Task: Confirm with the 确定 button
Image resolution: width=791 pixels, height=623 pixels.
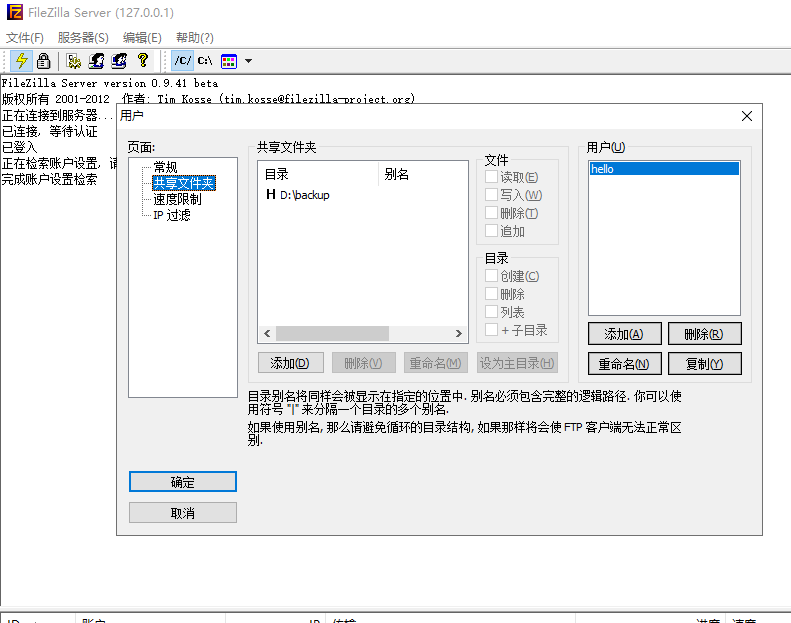Action: pyautogui.click(x=183, y=482)
